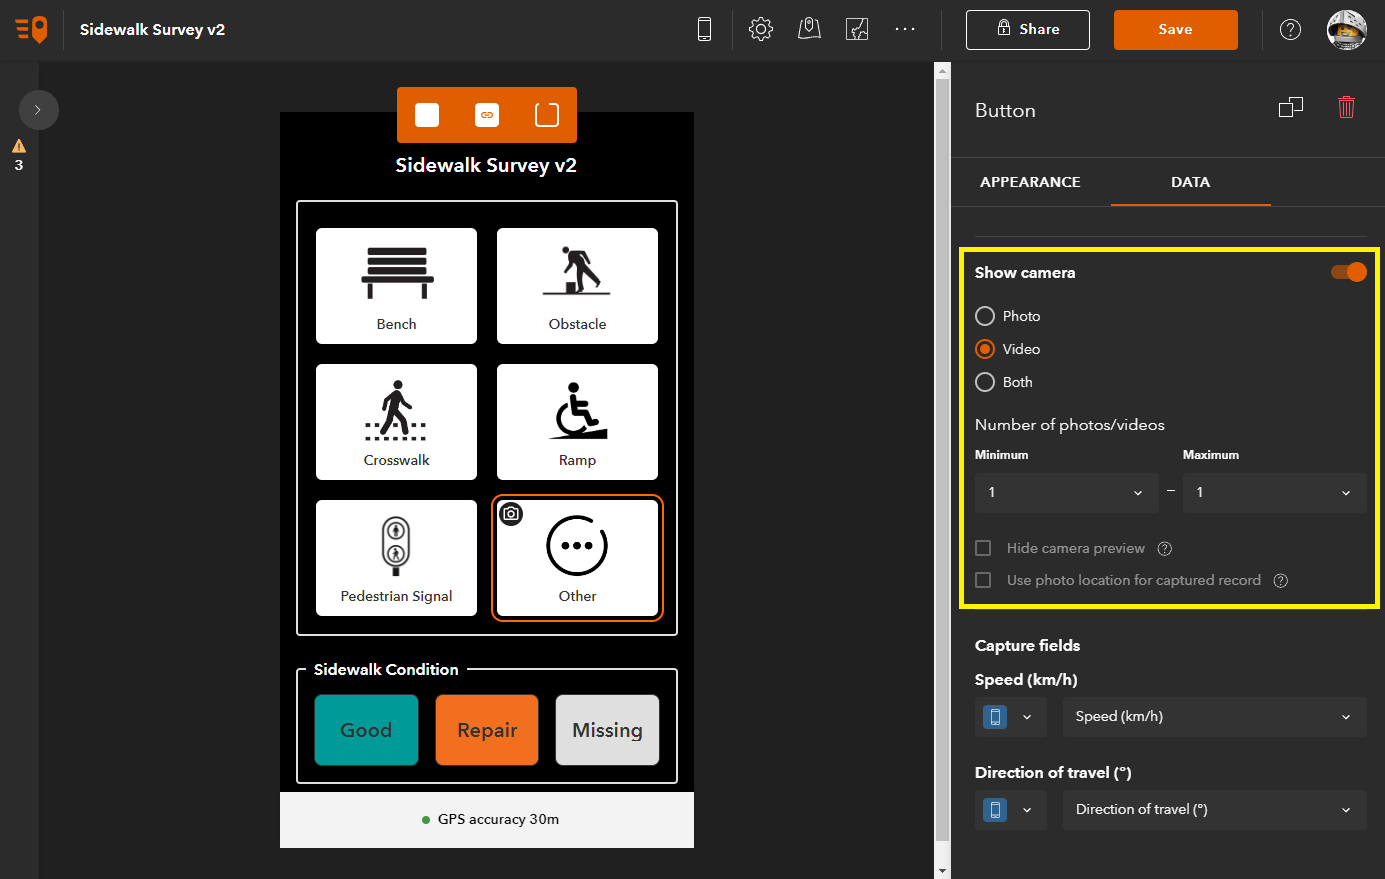This screenshot has height=879, width=1385.
Task: Delete the Button with the trash icon
Action: click(x=1346, y=107)
